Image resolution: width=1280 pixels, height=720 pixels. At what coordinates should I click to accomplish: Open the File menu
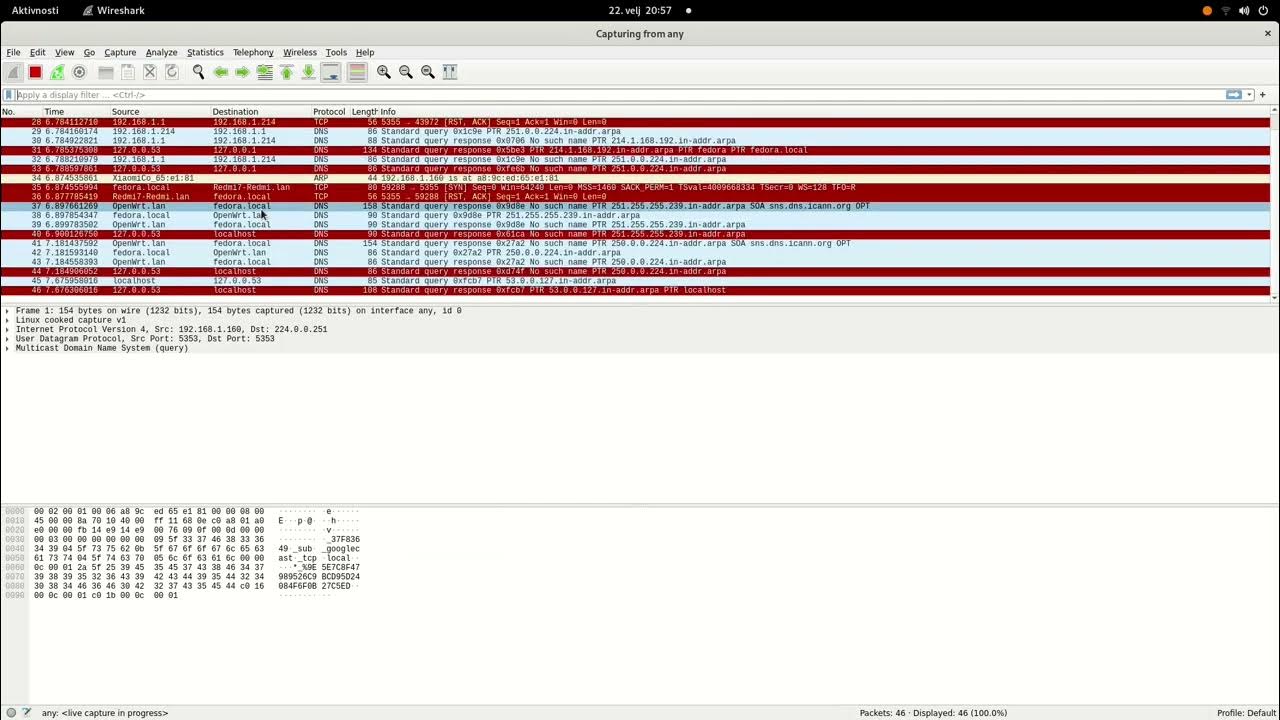[13, 52]
